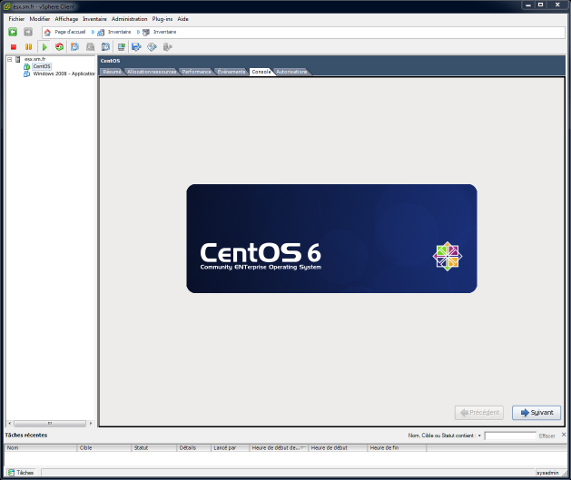Click the connect CD/DVD device icon
The height and width of the screenshot is (480, 571).
pyautogui.click(x=152, y=47)
